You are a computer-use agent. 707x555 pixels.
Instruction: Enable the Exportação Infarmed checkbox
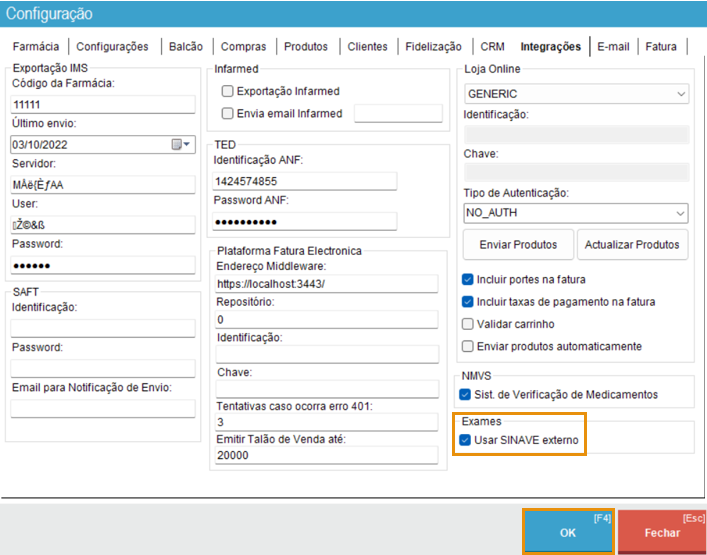pyautogui.click(x=227, y=91)
